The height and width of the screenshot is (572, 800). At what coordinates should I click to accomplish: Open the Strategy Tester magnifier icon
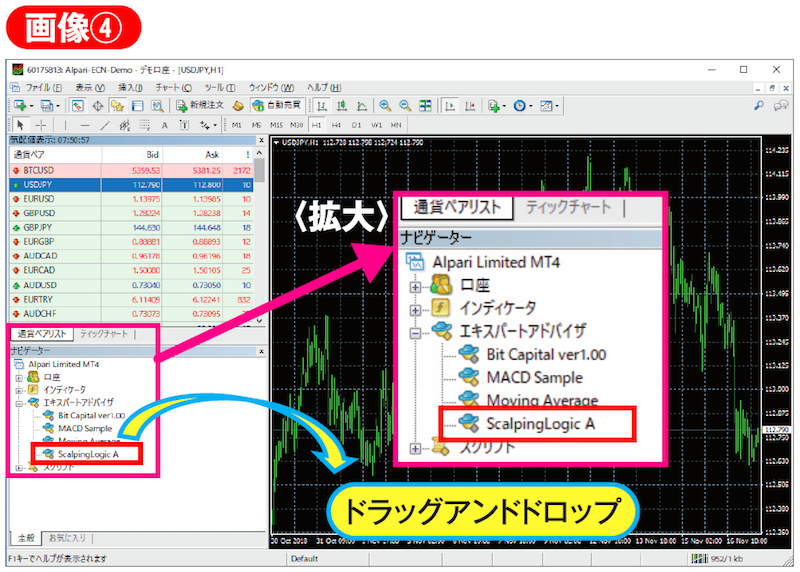[157, 106]
